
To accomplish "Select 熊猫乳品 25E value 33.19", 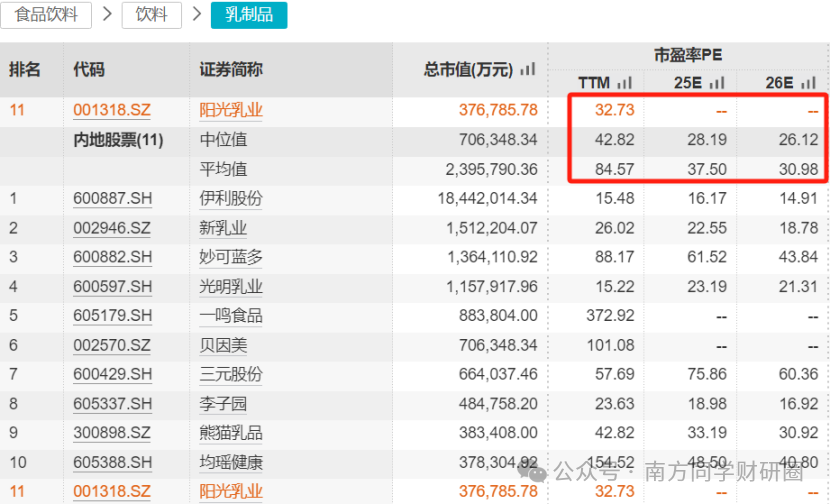I will coord(707,433).
